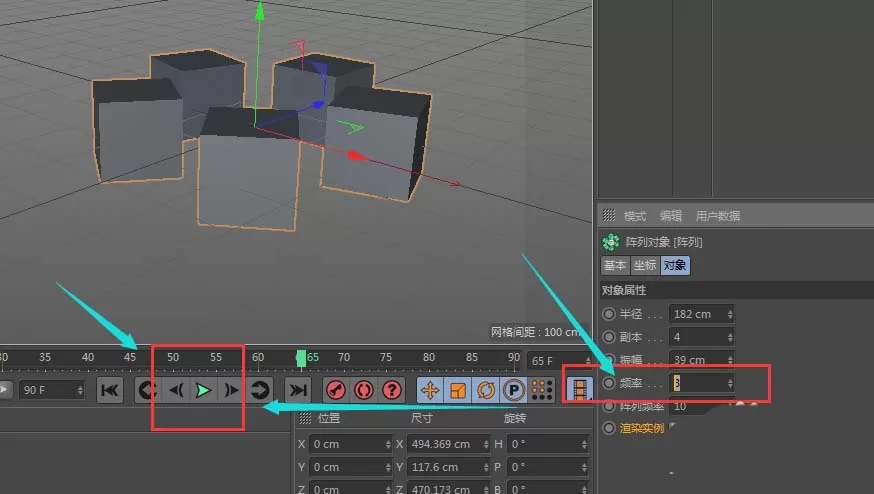Toggle keyframe dot for 渲染实例

[609, 428]
